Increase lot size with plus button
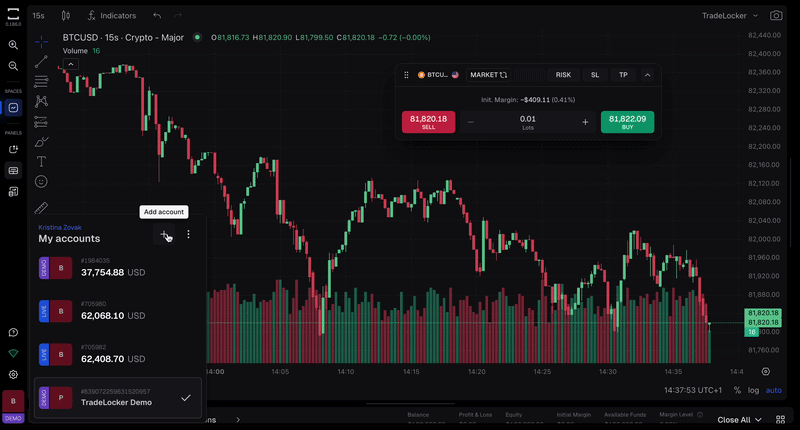 (x=585, y=122)
